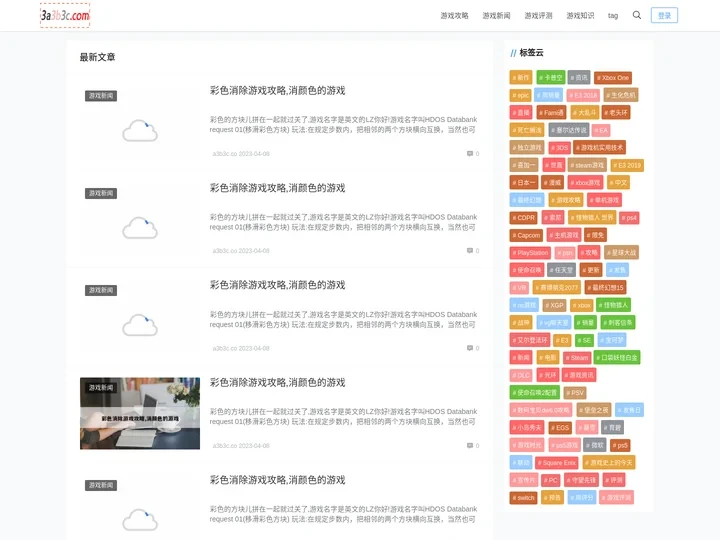This screenshot has width=720, height=540.
Task: Select the E3 2018 tag
Action: [x=582, y=95]
